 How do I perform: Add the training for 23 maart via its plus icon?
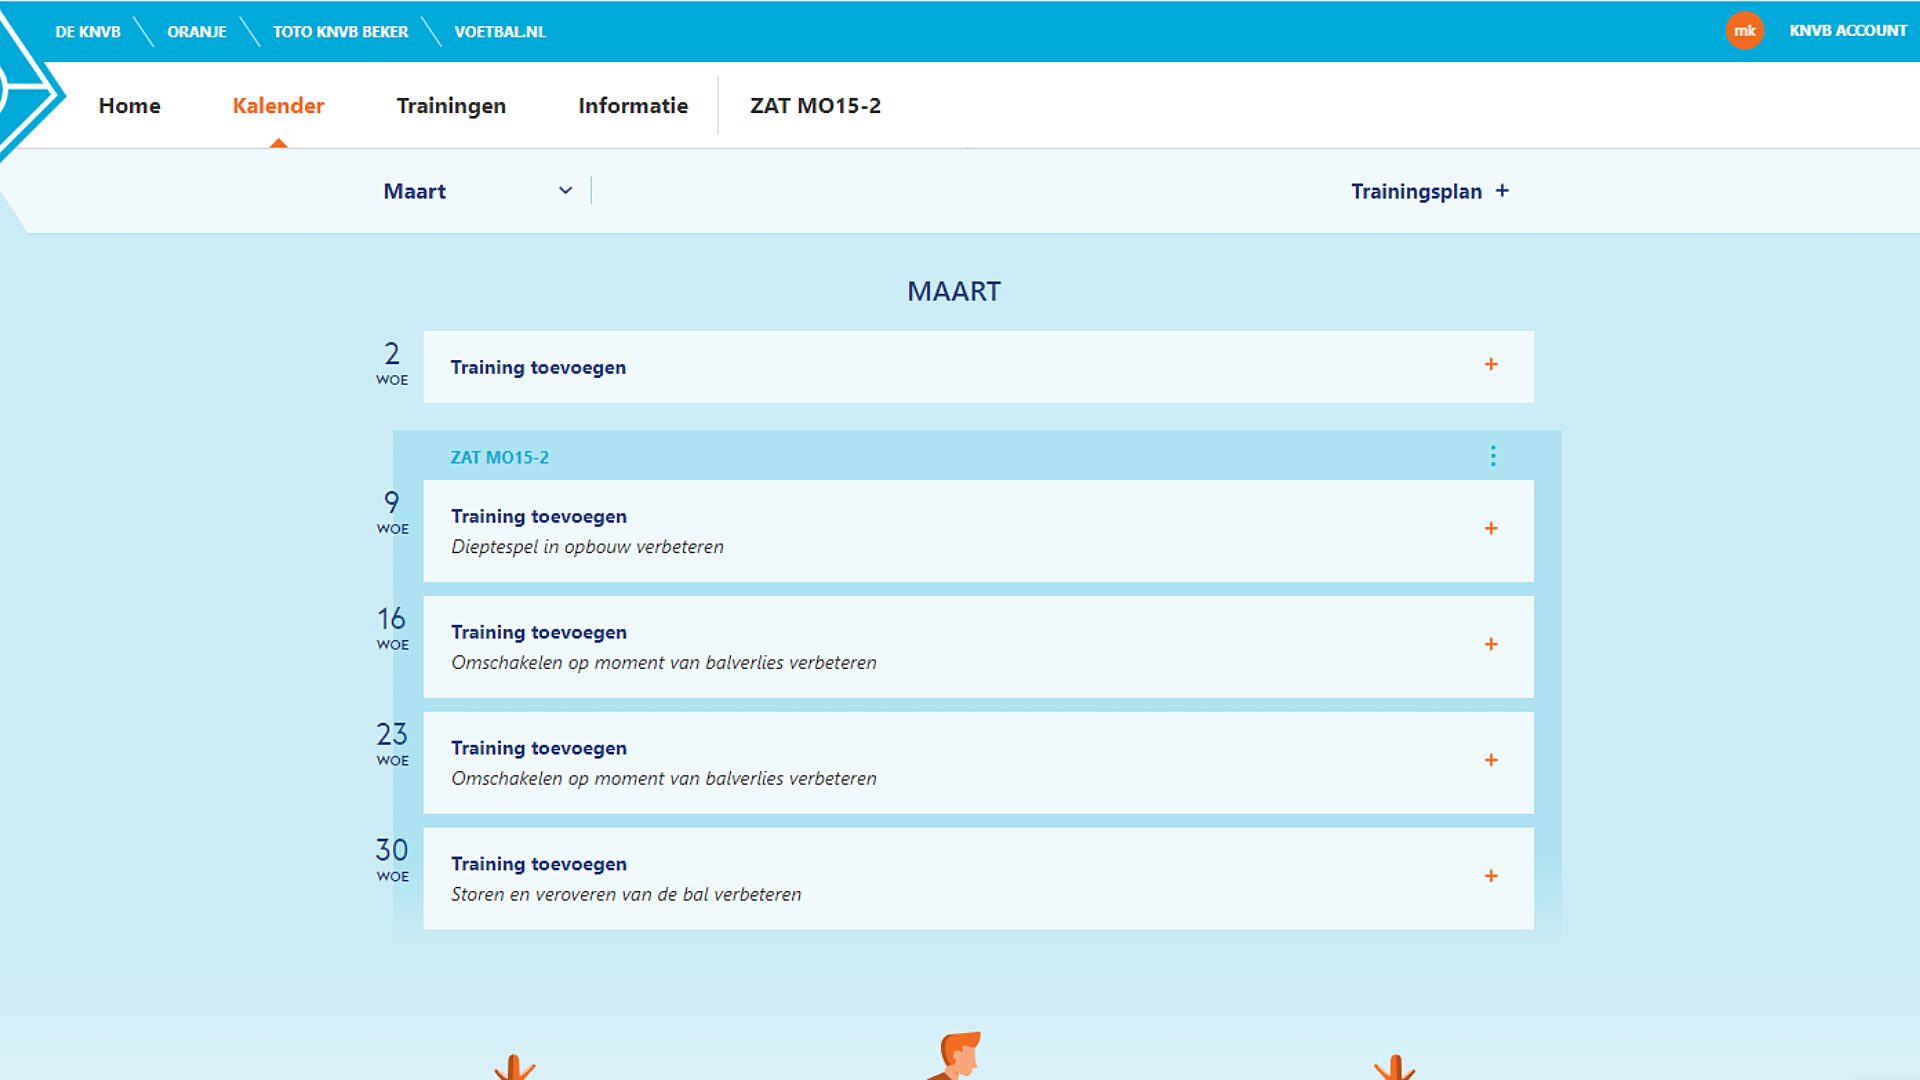[1491, 760]
